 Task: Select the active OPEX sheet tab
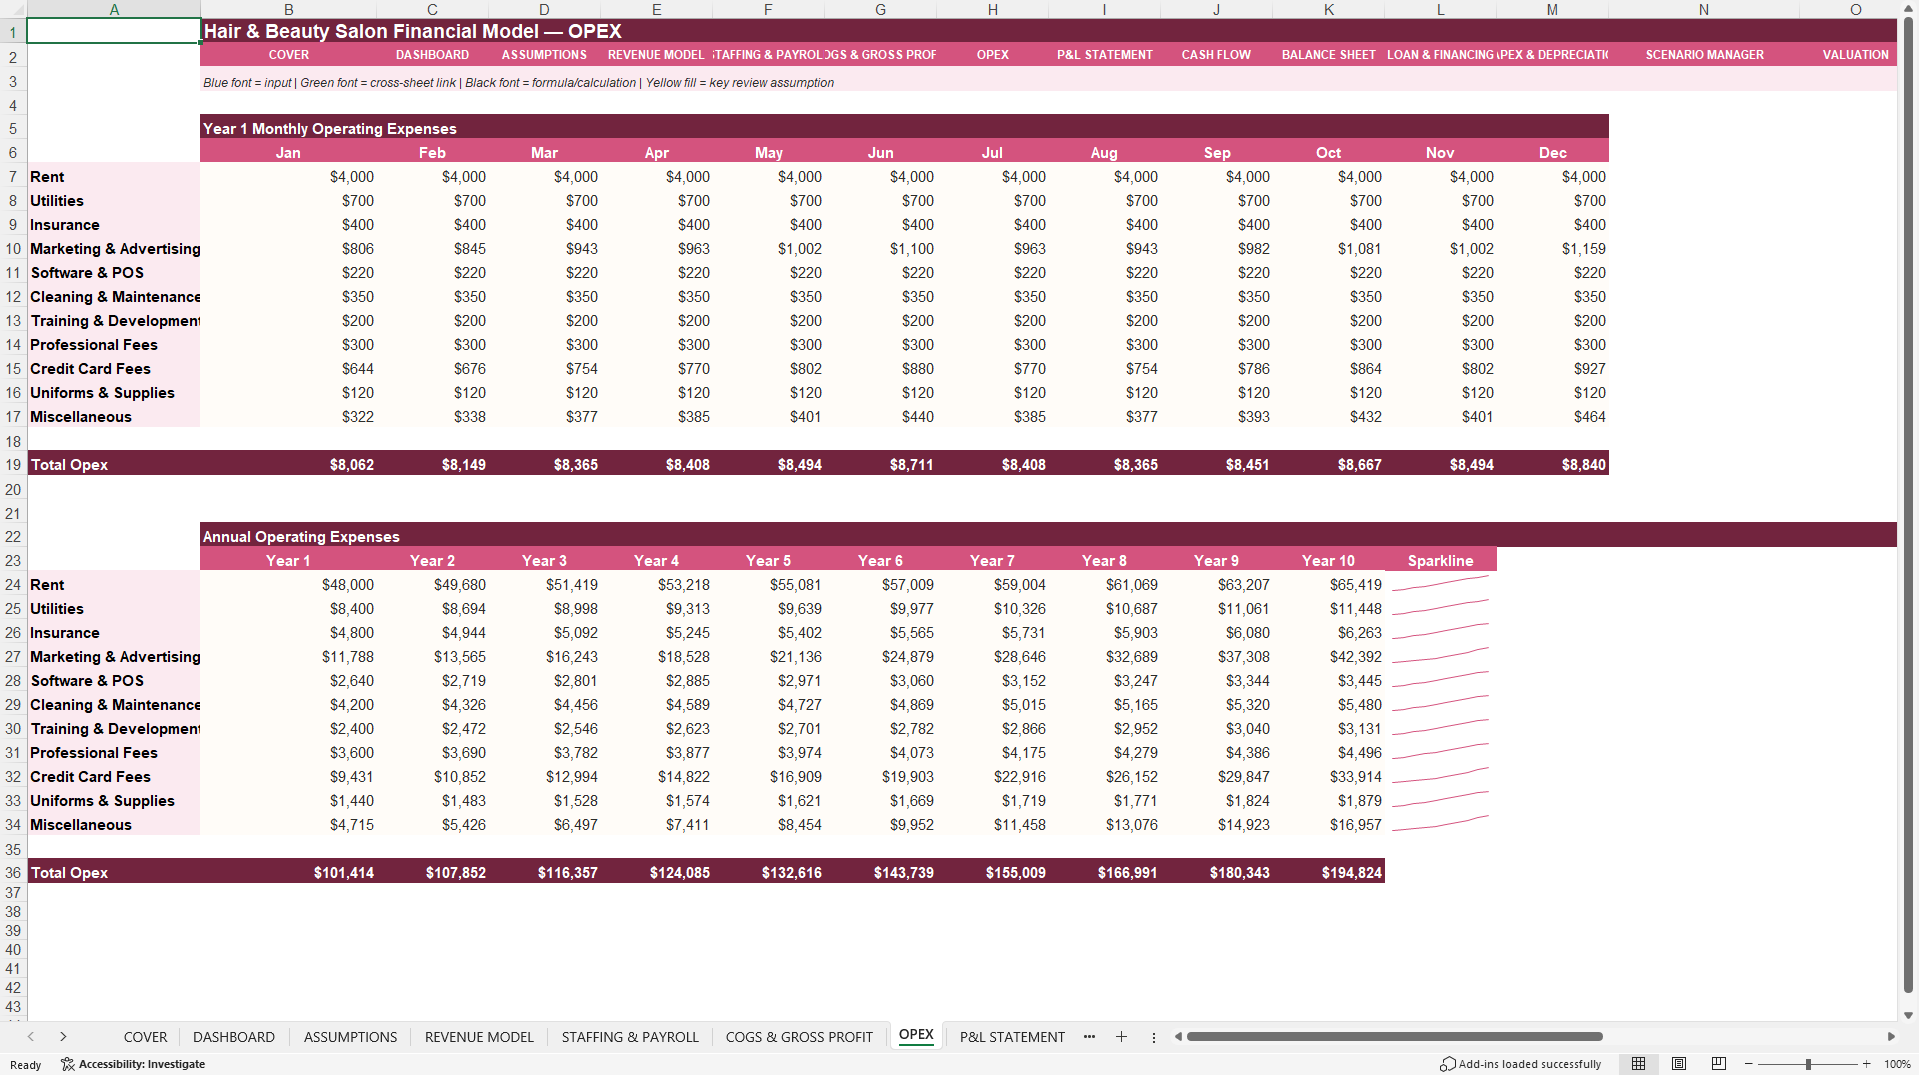(916, 1035)
